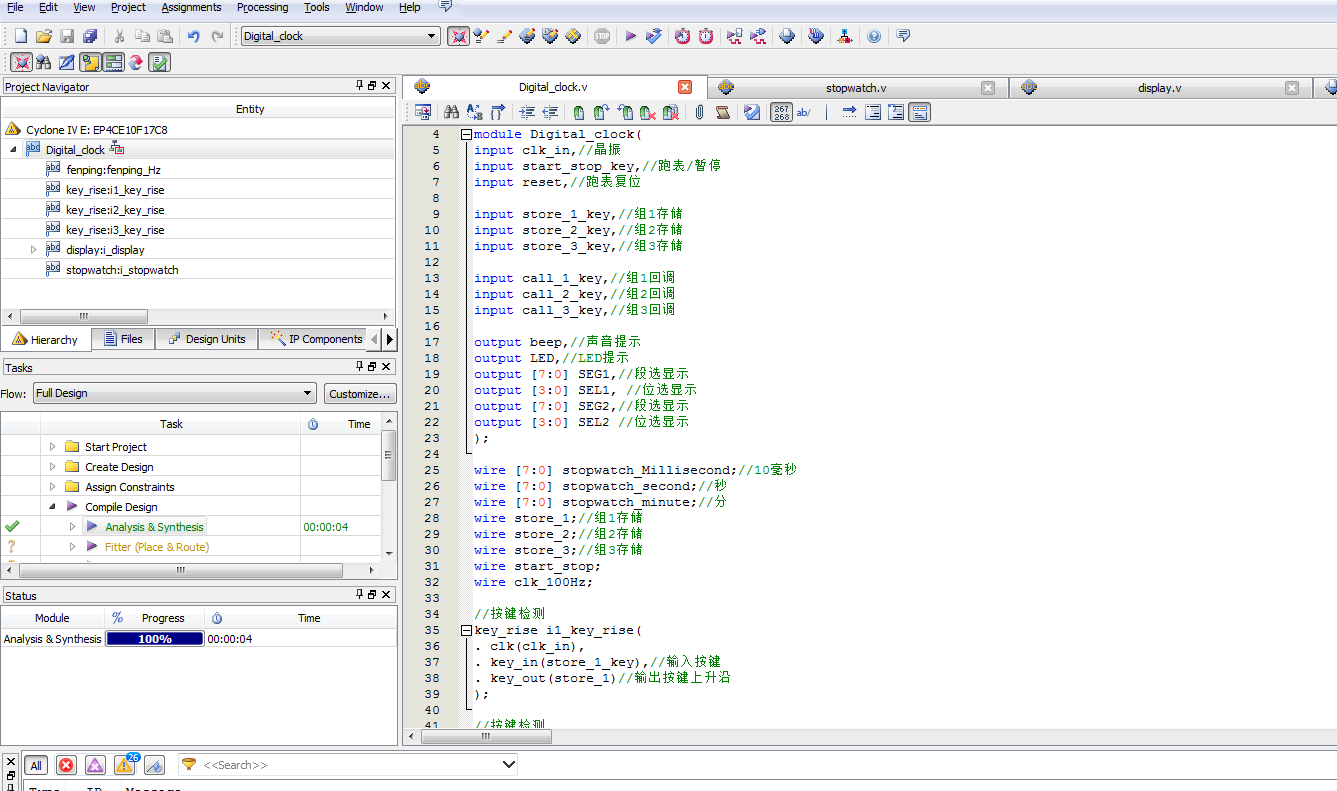The image size is (1337, 791).
Task: Toggle the All messages filter button
Action: pyautogui.click(x=36, y=765)
